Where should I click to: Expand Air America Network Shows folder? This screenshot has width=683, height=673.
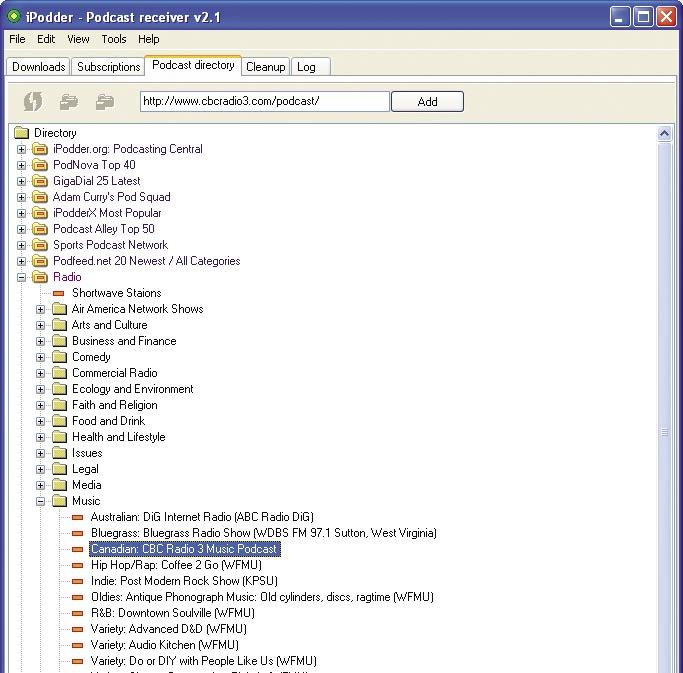click(x=41, y=310)
